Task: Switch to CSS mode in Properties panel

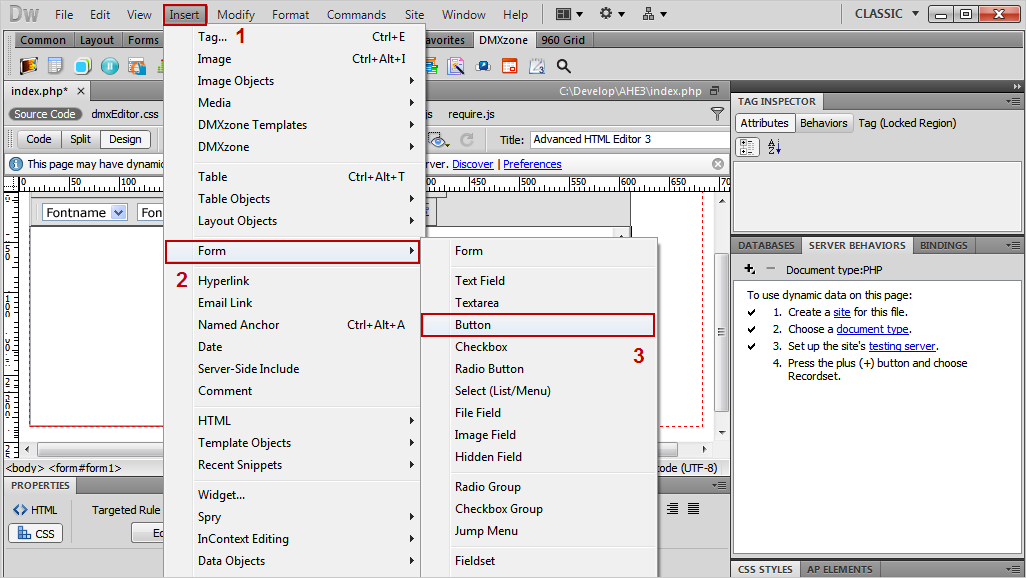Action: tap(36, 533)
